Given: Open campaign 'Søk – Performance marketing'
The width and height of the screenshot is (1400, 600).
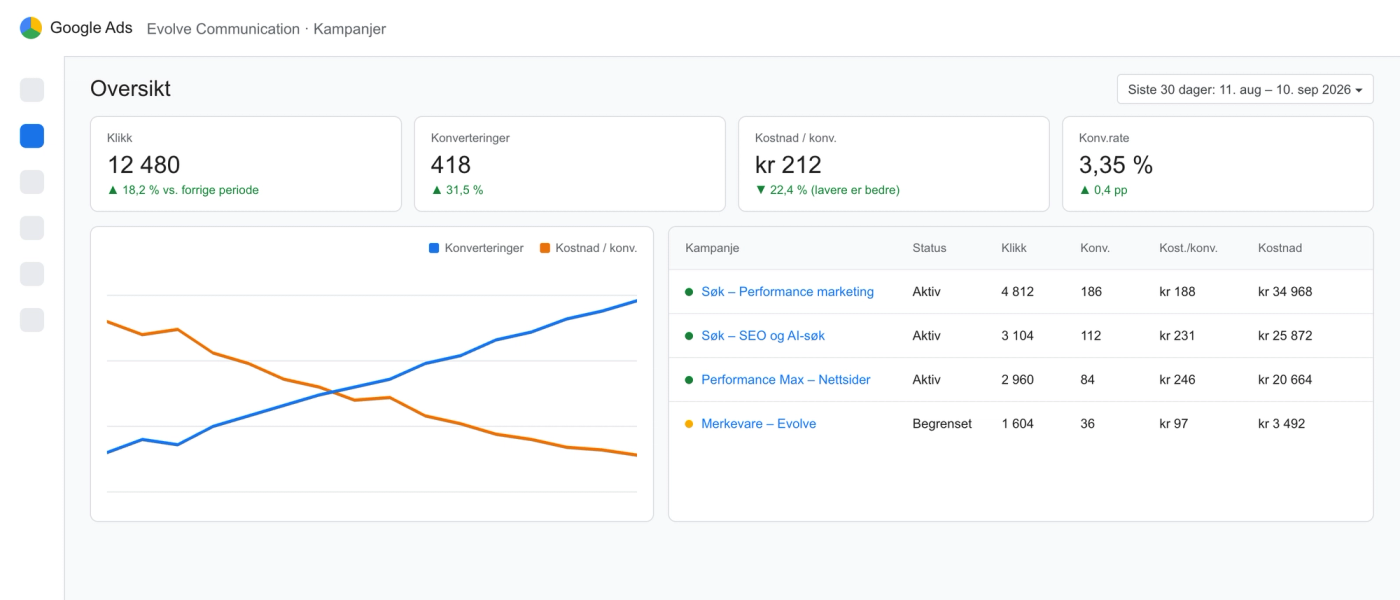Looking at the screenshot, I should click(787, 292).
